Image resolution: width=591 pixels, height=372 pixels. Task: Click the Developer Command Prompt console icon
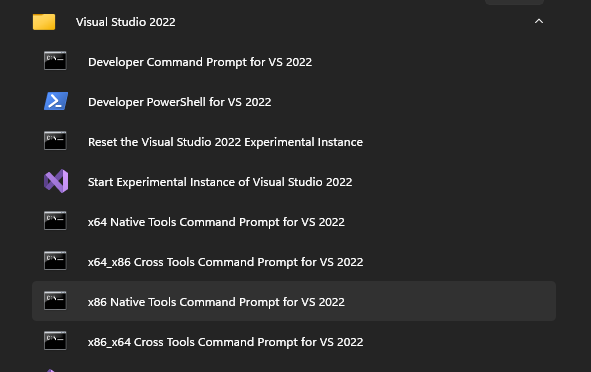(x=55, y=61)
